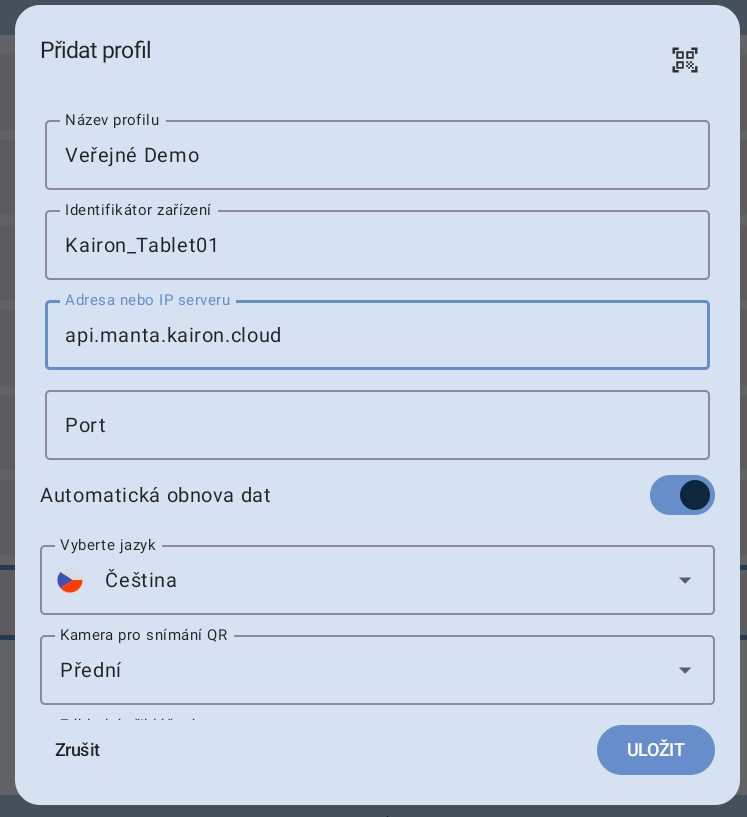Click the api.manta.kairon.cloud server address field
Screen dimensions: 747x817
[x=377, y=336]
